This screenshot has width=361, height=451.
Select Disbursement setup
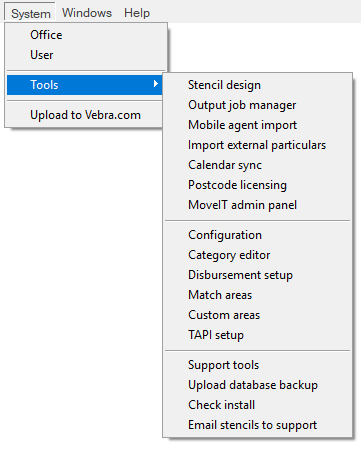point(257,275)
